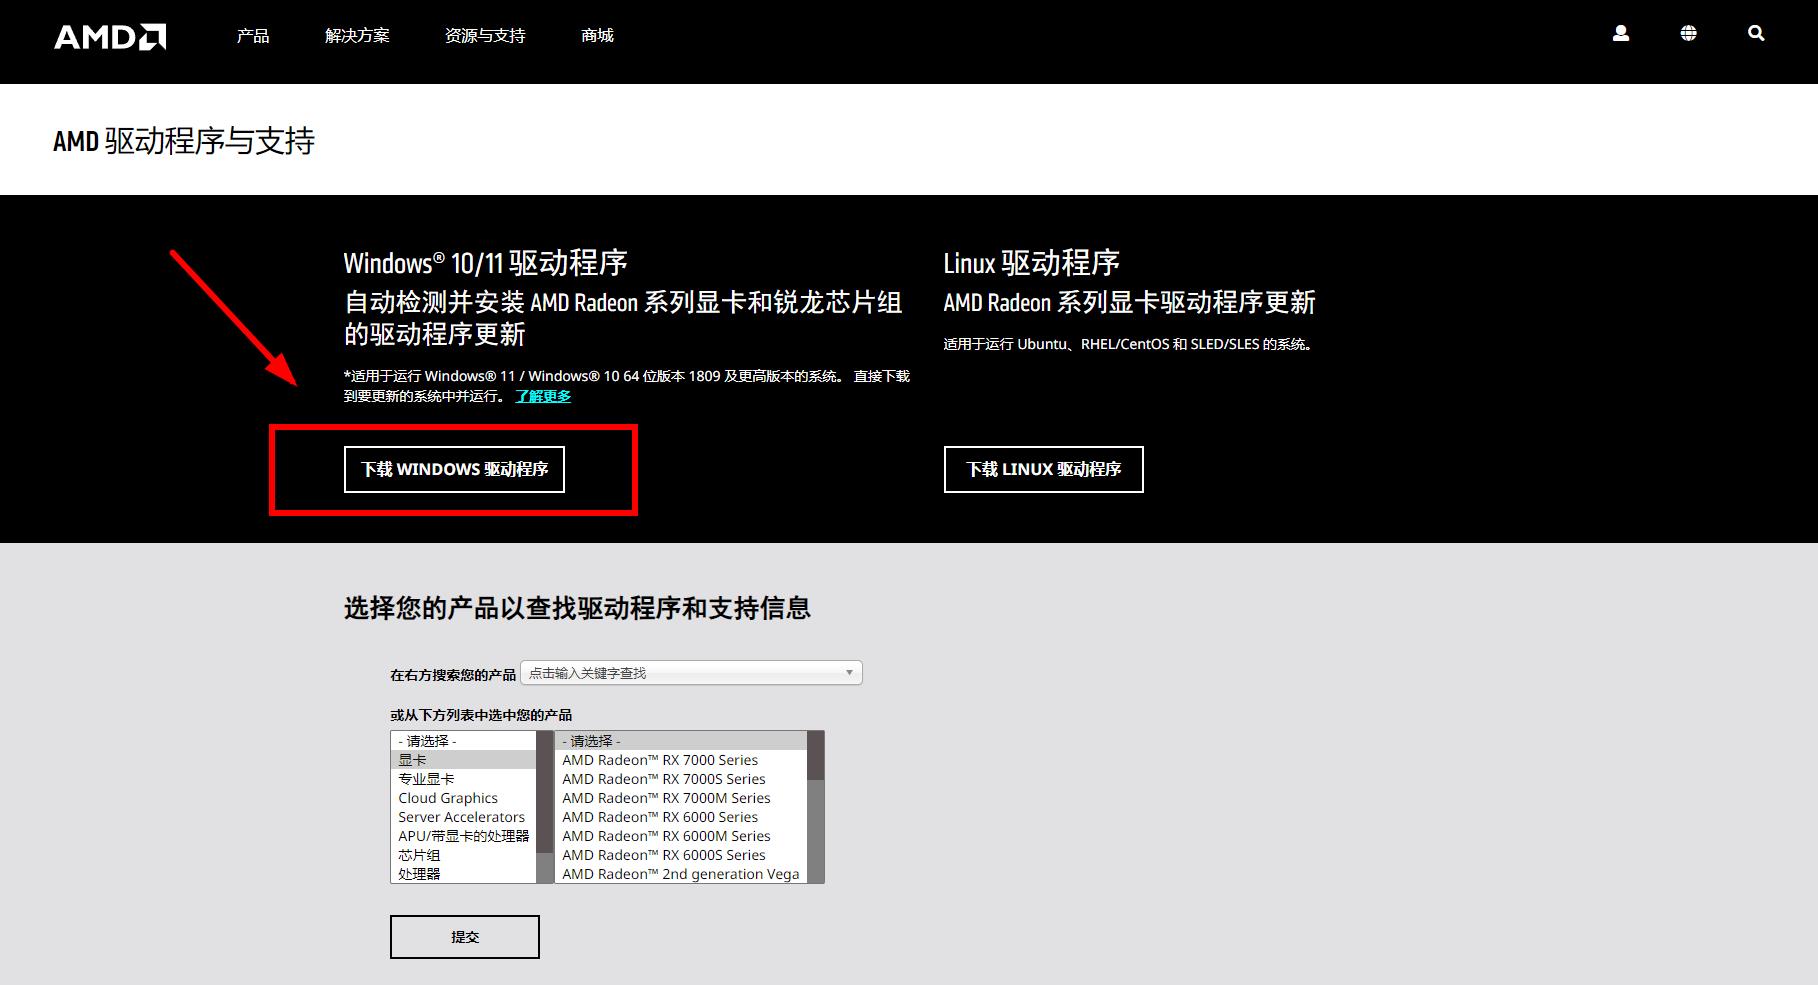This screenshot has width=1818, height=985.
Task: Click the 提交 submit button
Action: click(x=465, y=937)
